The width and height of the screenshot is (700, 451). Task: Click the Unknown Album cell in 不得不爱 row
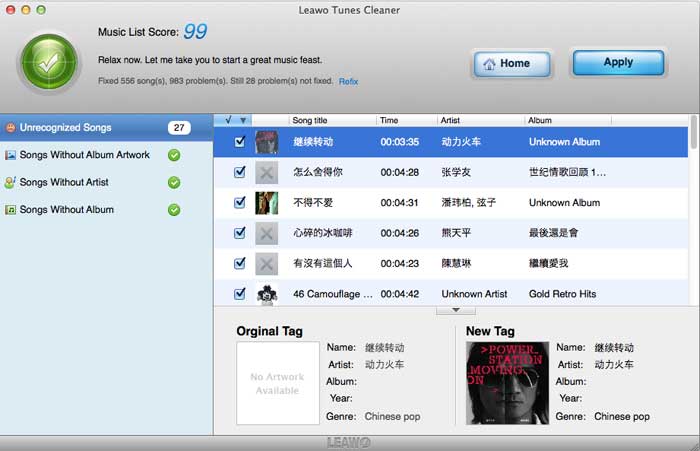[564, 203]
